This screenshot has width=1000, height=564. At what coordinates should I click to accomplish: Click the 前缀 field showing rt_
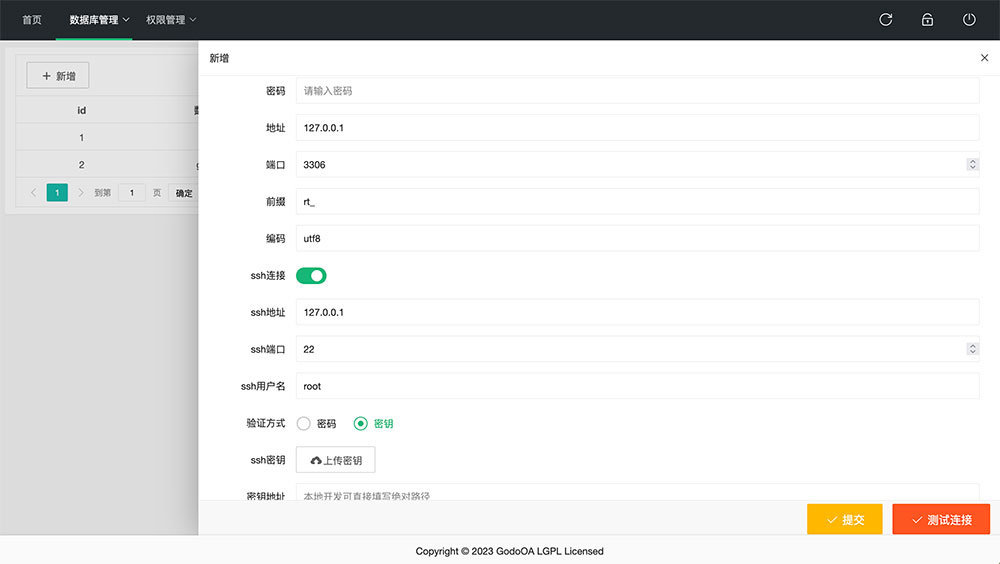(x=637, y=202)
